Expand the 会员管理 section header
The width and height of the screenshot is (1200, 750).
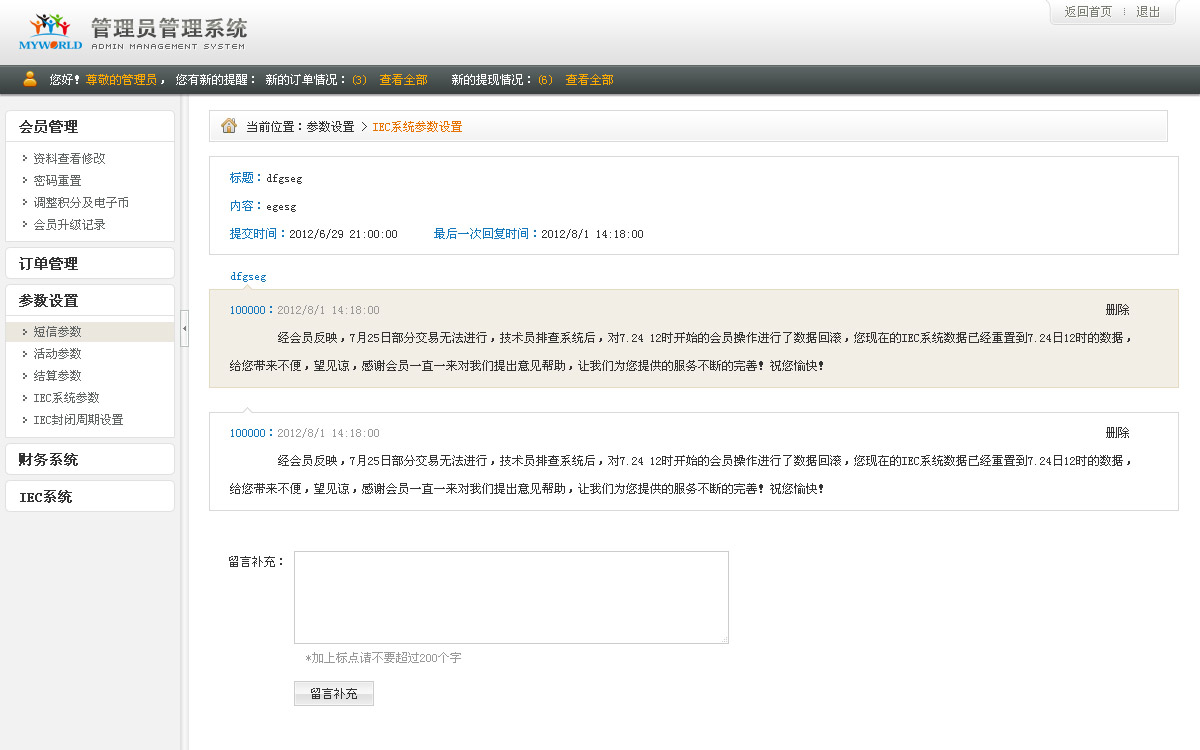[90, 127]
